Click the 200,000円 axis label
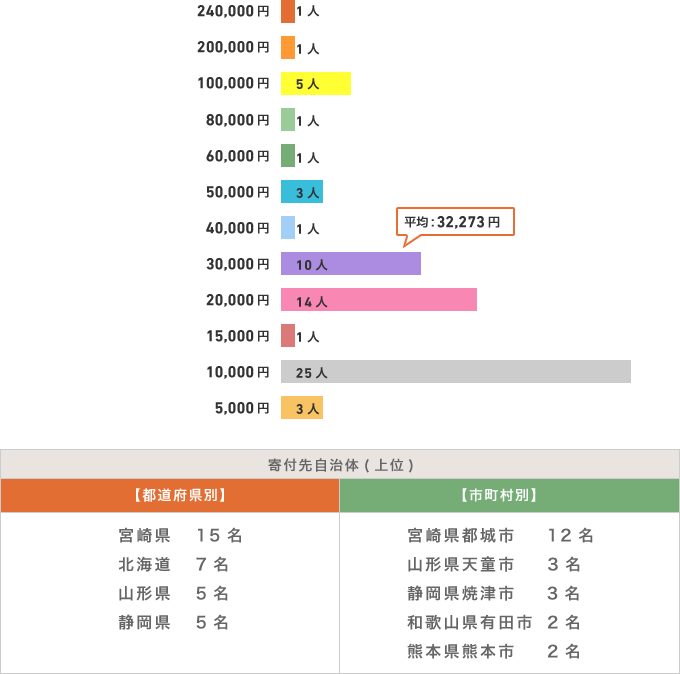This screenshot has width=680, height=674. pyautogui.click(x=234, y=48)
